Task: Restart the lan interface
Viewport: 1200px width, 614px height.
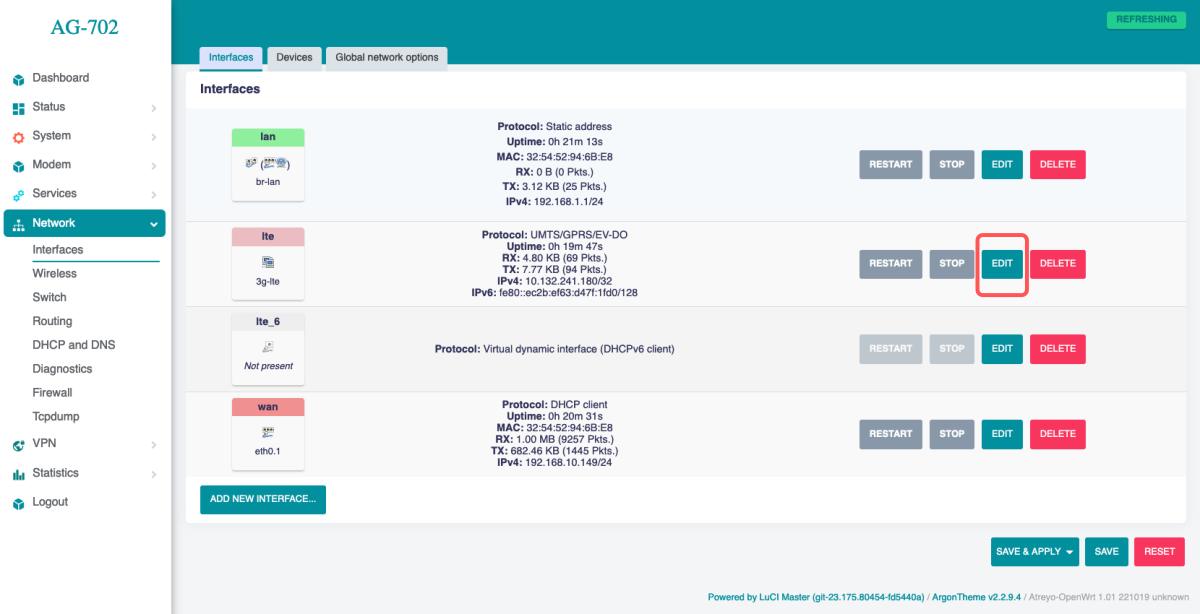Action: (x=890, y=165)
